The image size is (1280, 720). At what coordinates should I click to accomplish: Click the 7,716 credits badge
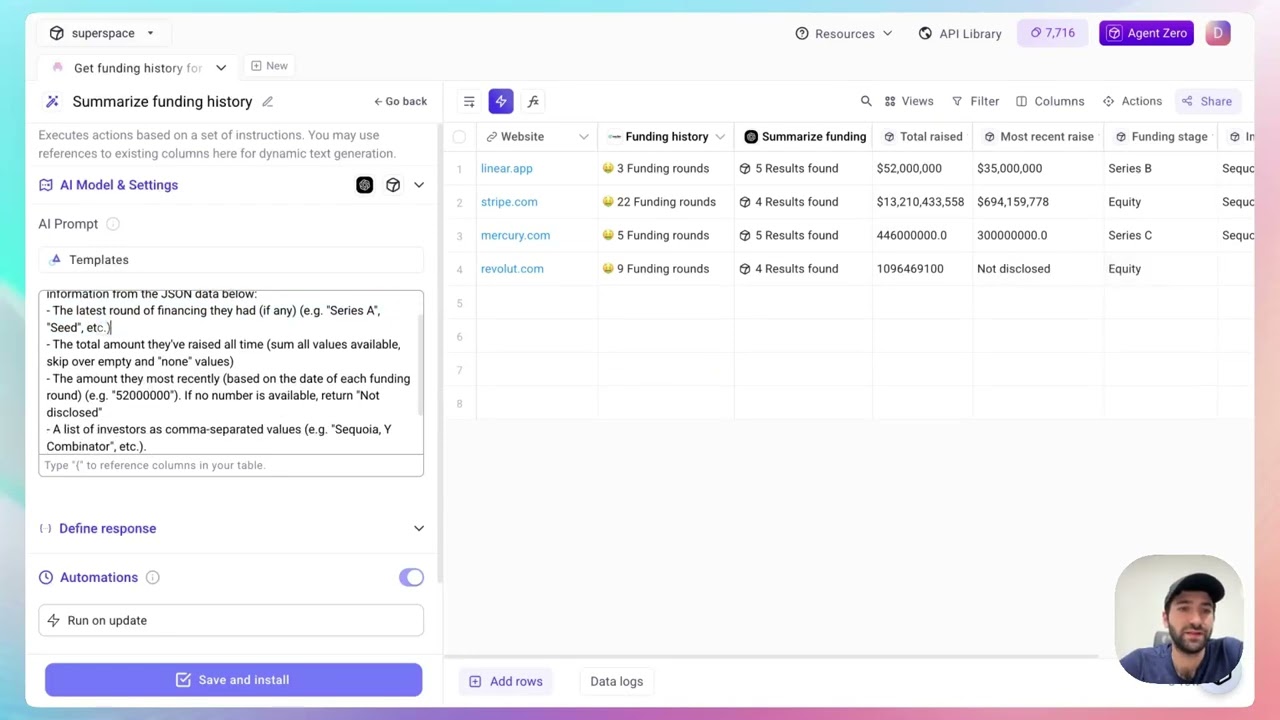[1053, 33]
